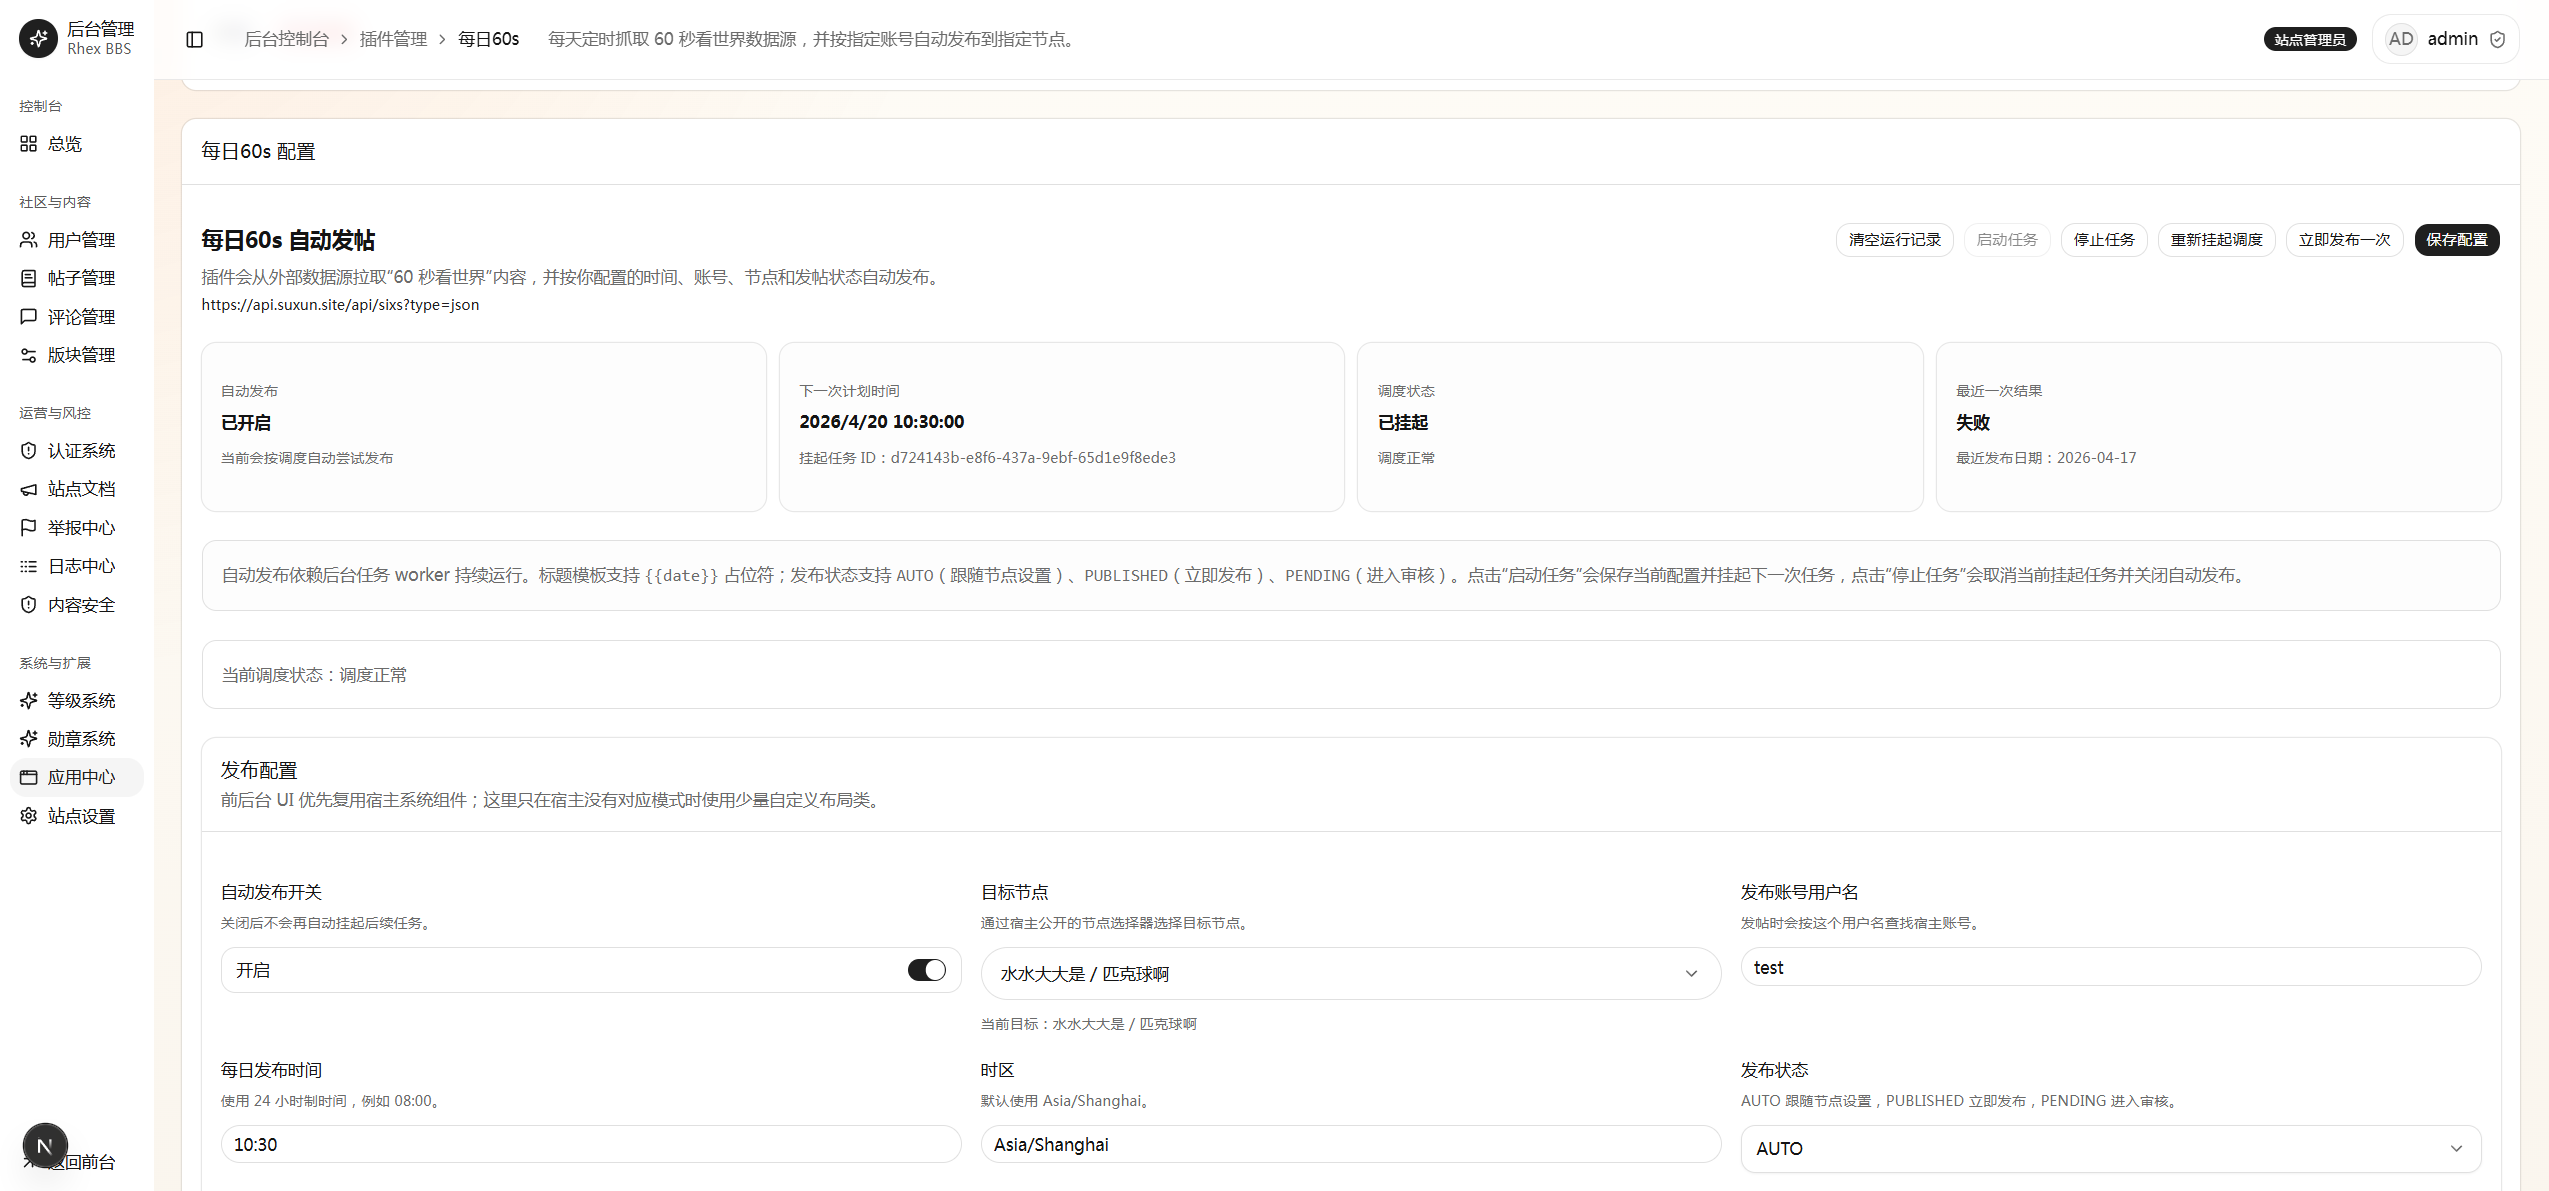Click the badge system sparkle icon

tap(28, 739)
